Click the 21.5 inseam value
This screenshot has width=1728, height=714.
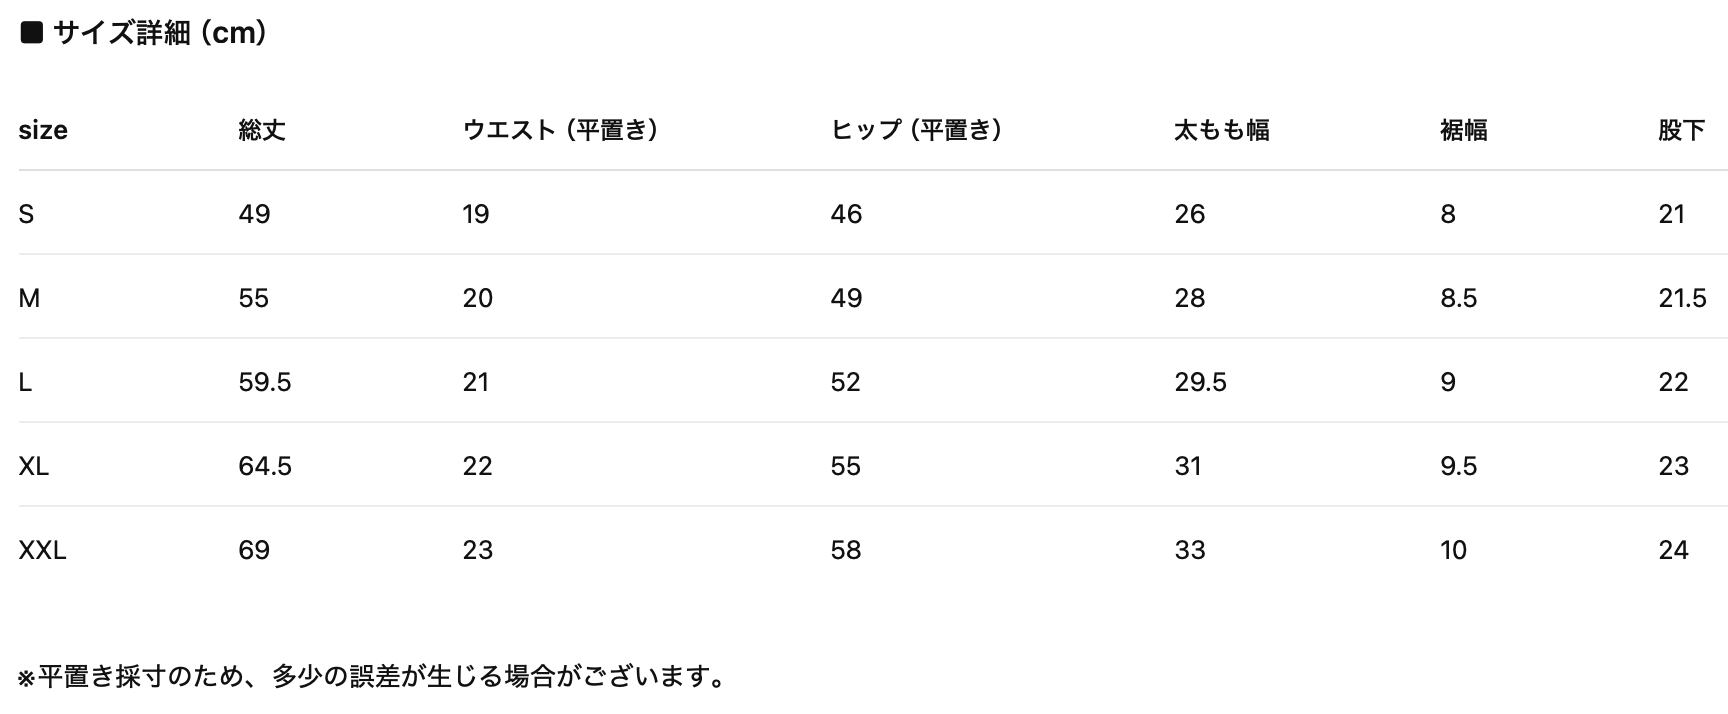[1682, 298]
